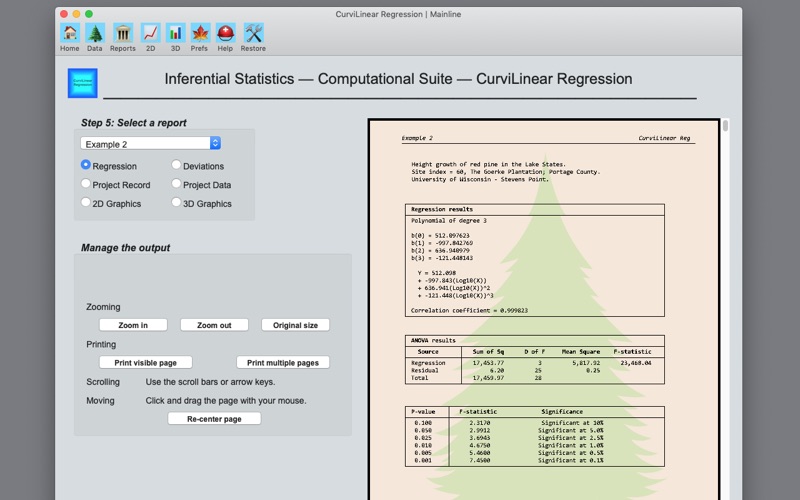Click the 'Example 2' page header text
This screenshot has height=500, width=800.
[x=417, y=138]
